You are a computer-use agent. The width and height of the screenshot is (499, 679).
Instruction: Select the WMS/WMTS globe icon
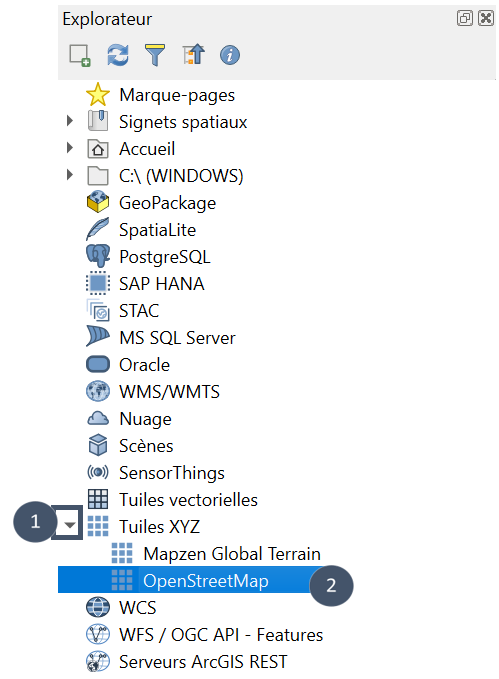(x=98, y=391)
